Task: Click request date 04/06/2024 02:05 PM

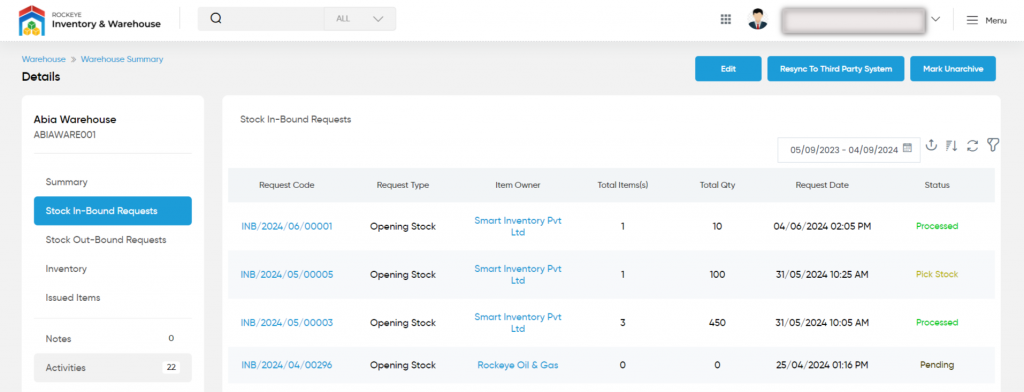Action: click(822, 226)
